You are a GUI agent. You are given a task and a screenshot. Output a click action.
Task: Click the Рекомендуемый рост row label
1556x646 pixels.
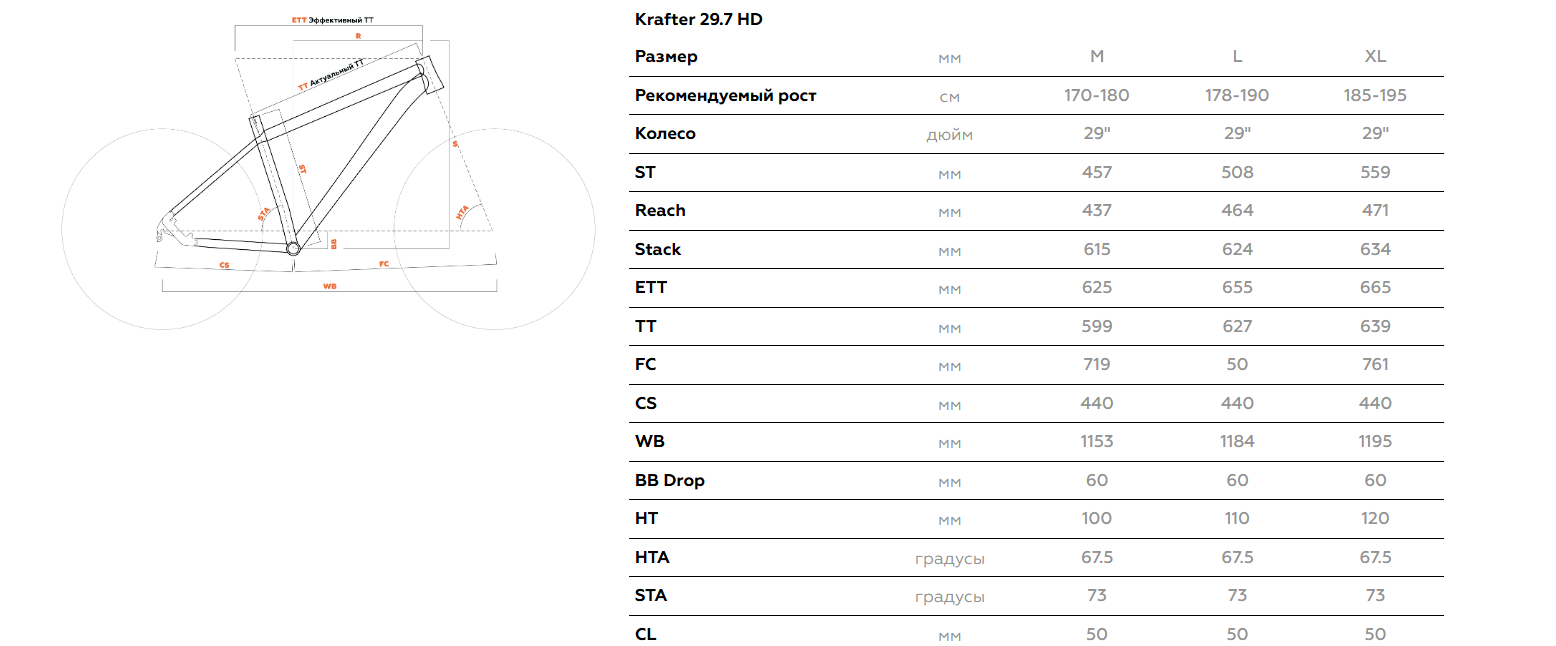click(x=726, y=96)
